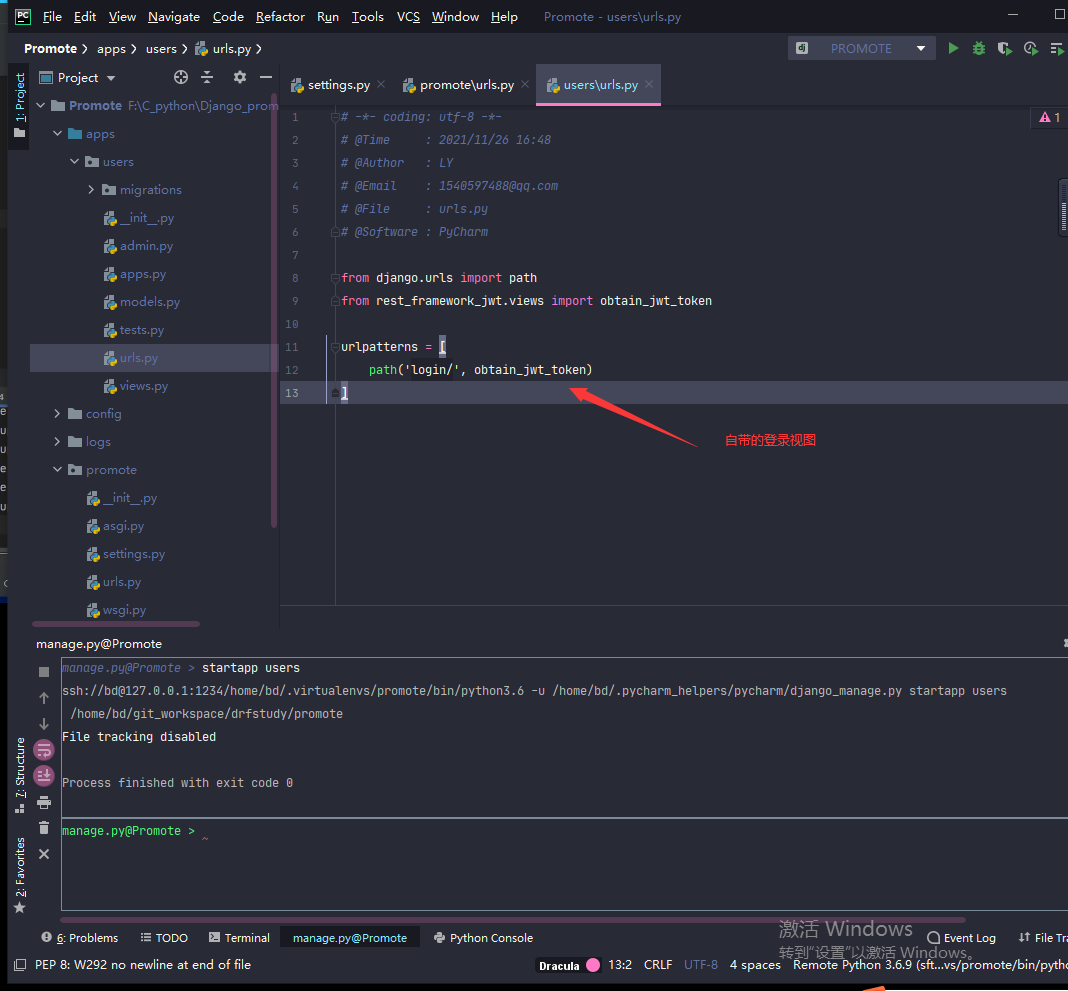Expand the config folder
This screenshot has height=991, width=1068.
coord(58,413)
